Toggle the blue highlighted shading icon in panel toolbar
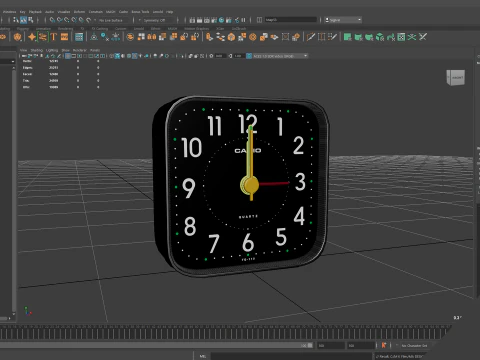Image resolution: width=480 pixels, height=360 pixels. tap(117, 56)
